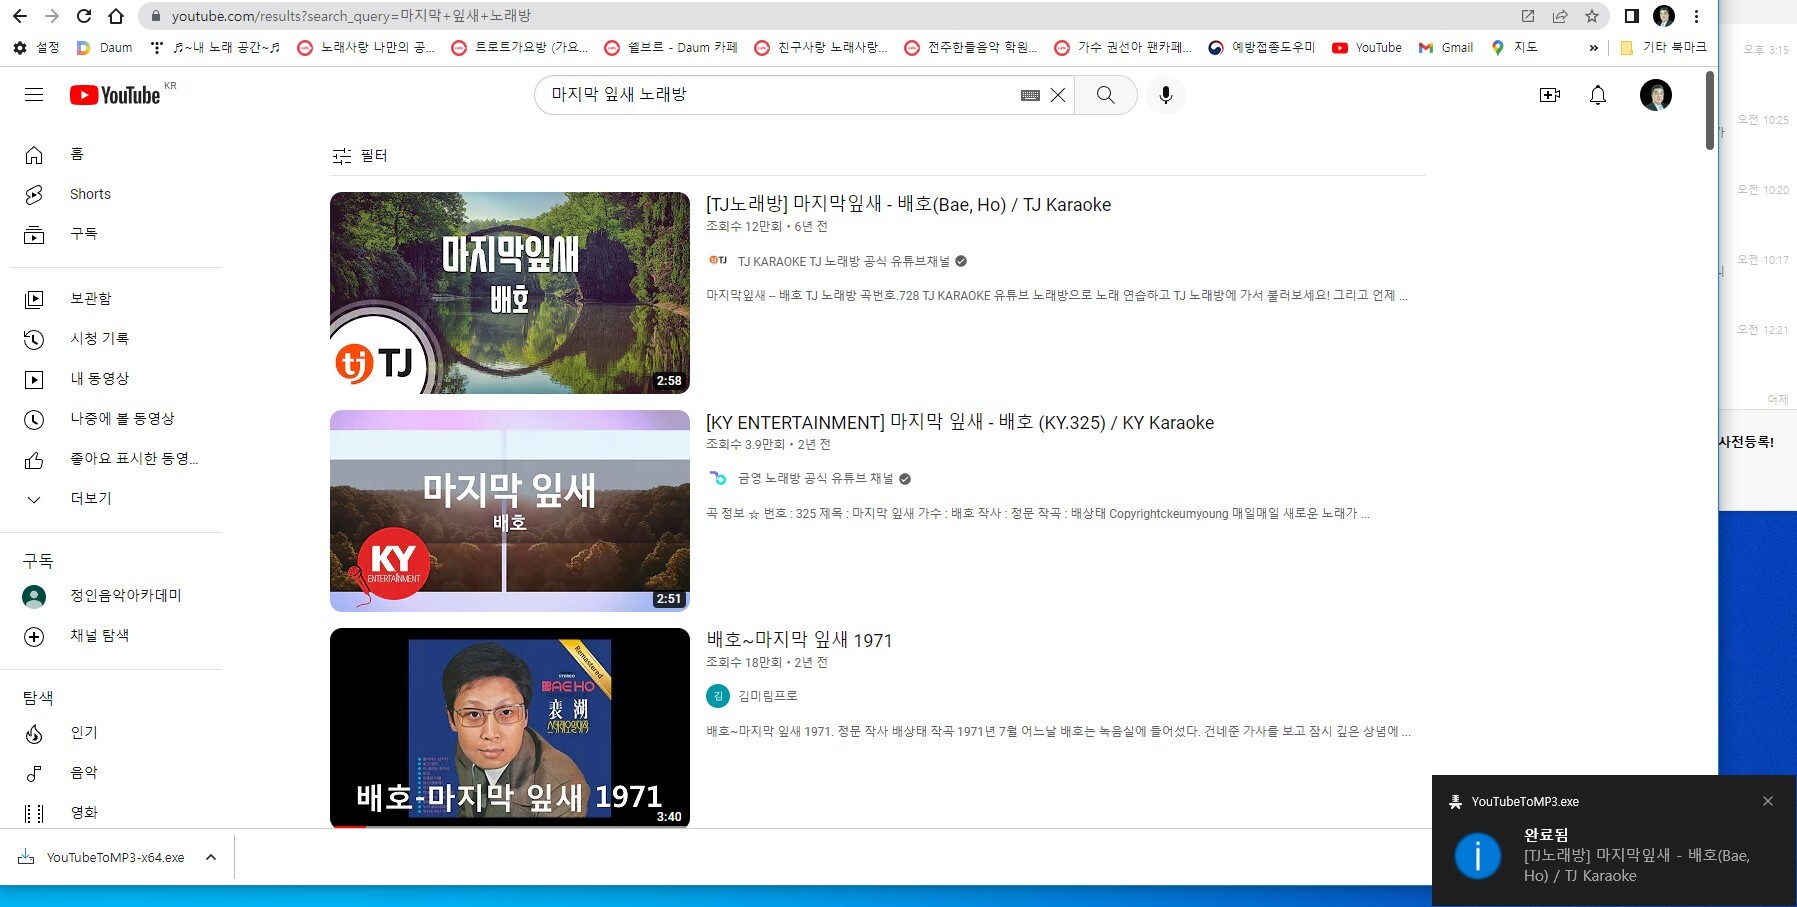Share this page from the address bar

(1560, 16)
